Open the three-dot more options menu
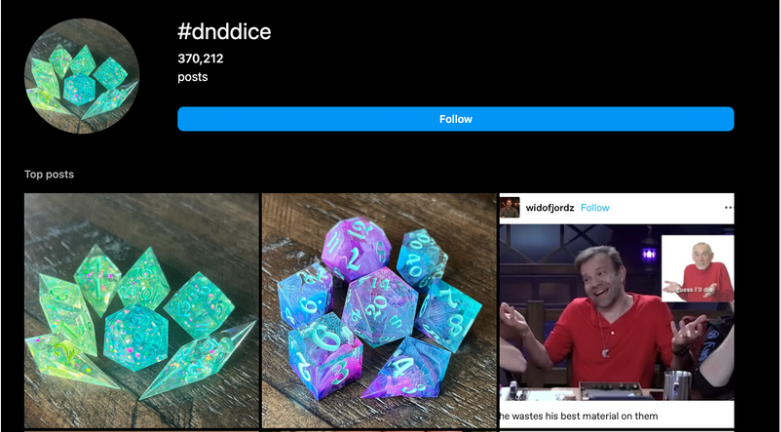 [729, 208]
